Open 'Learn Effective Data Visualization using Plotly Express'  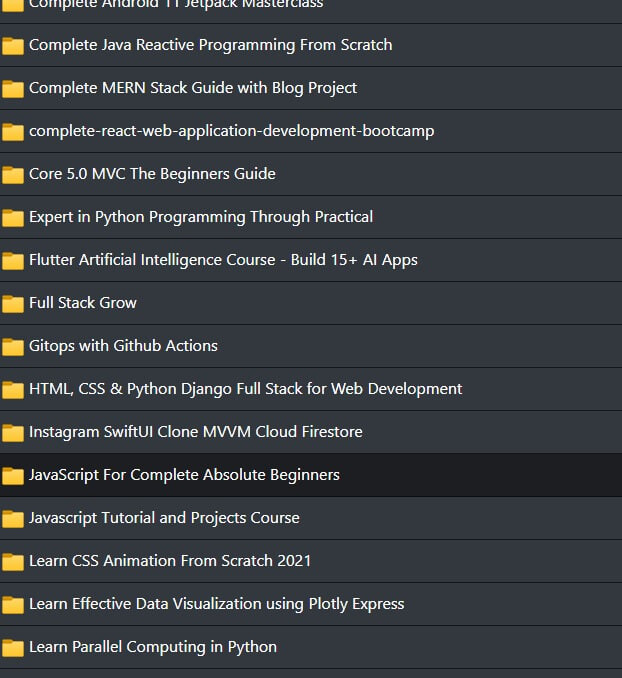click(217, 604)
